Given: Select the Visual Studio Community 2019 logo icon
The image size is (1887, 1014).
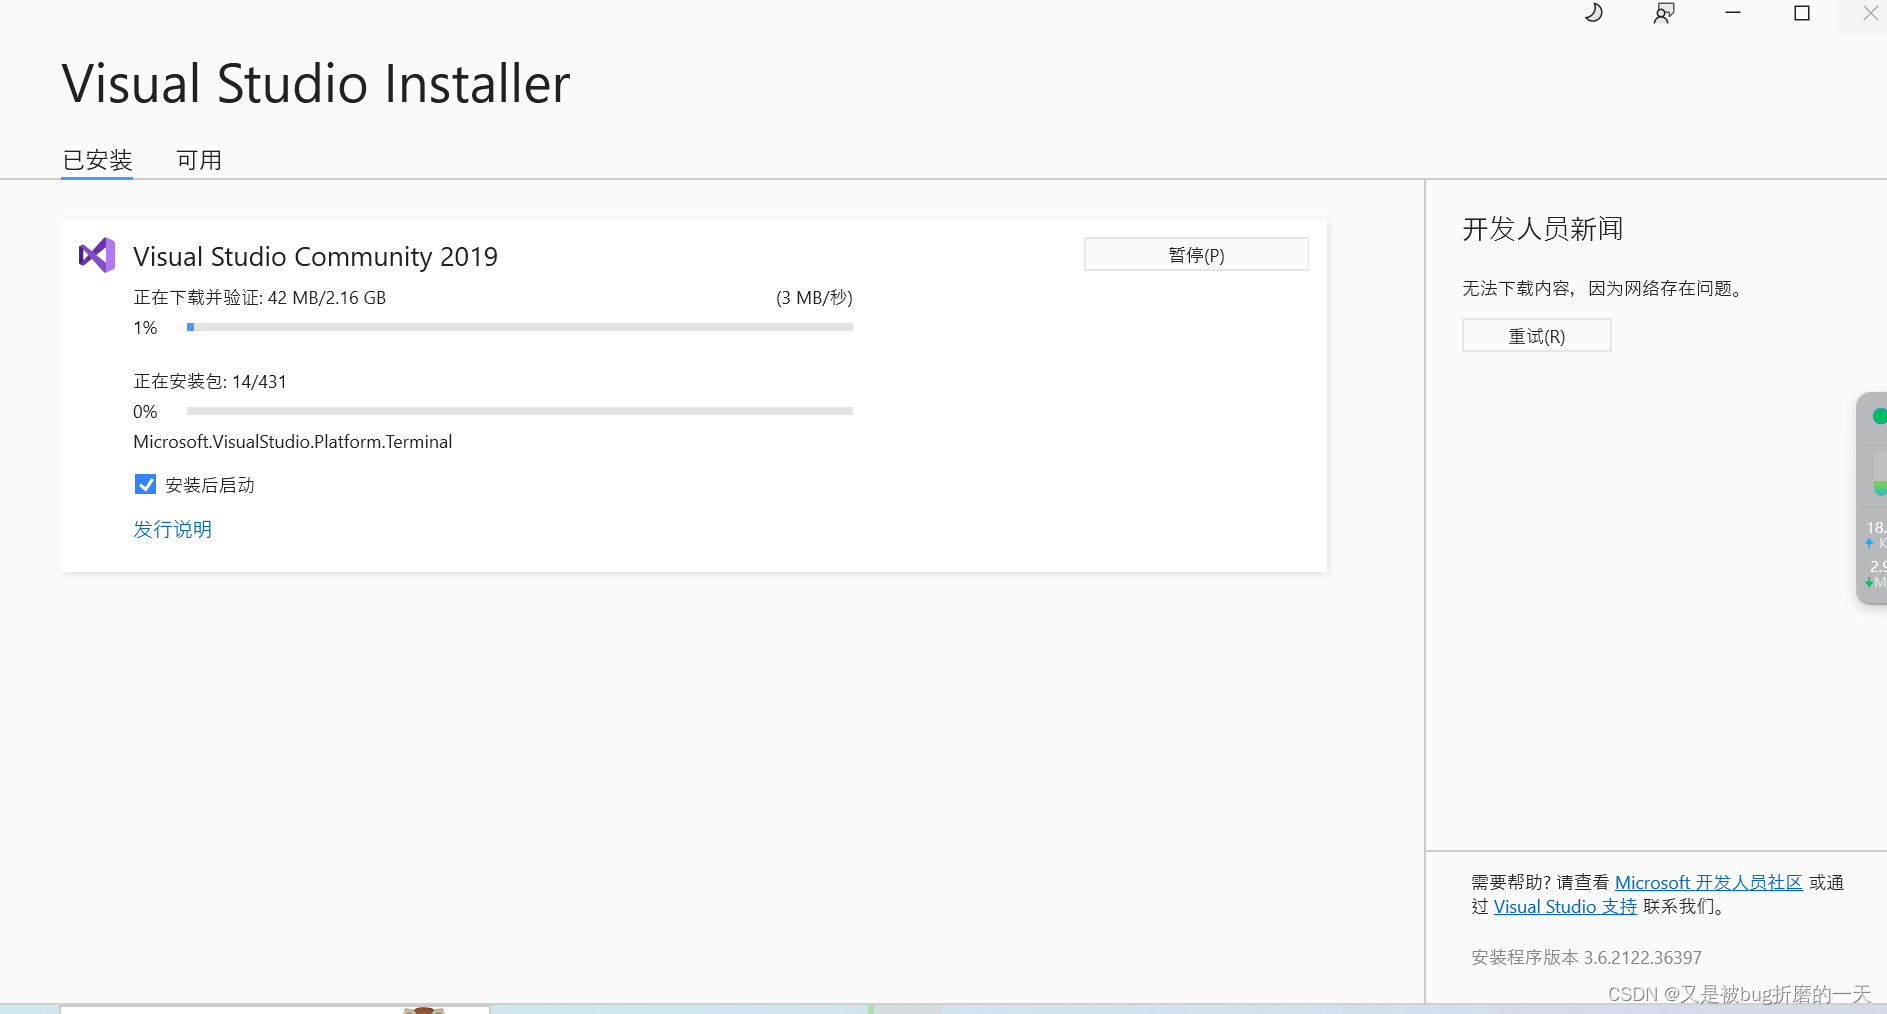Looking at the screenshot, I should tap(96, 255).
